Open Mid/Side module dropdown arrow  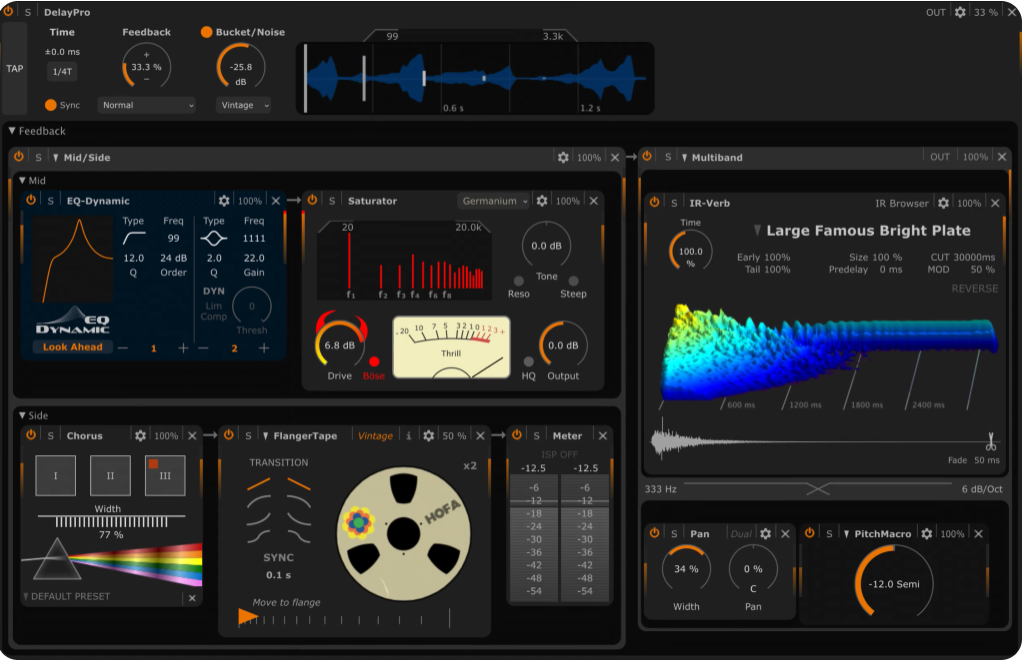(55, 158)
